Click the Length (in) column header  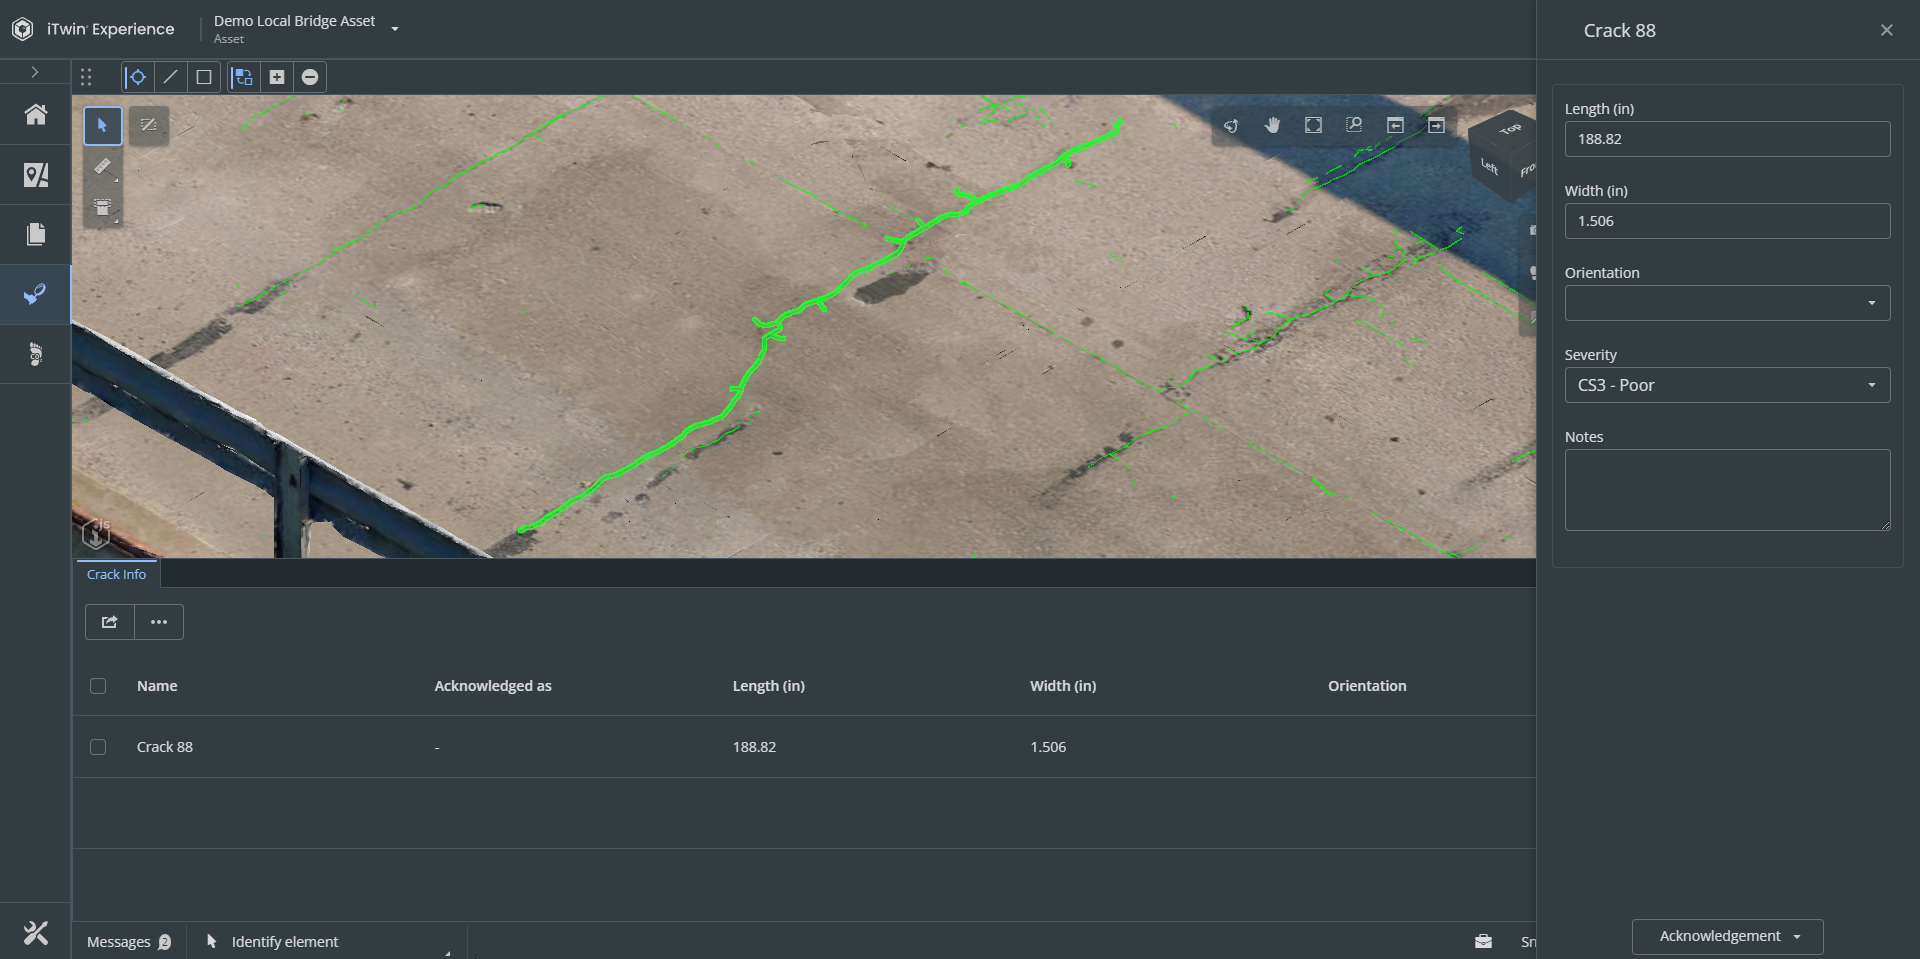click(x=769, y=686)
